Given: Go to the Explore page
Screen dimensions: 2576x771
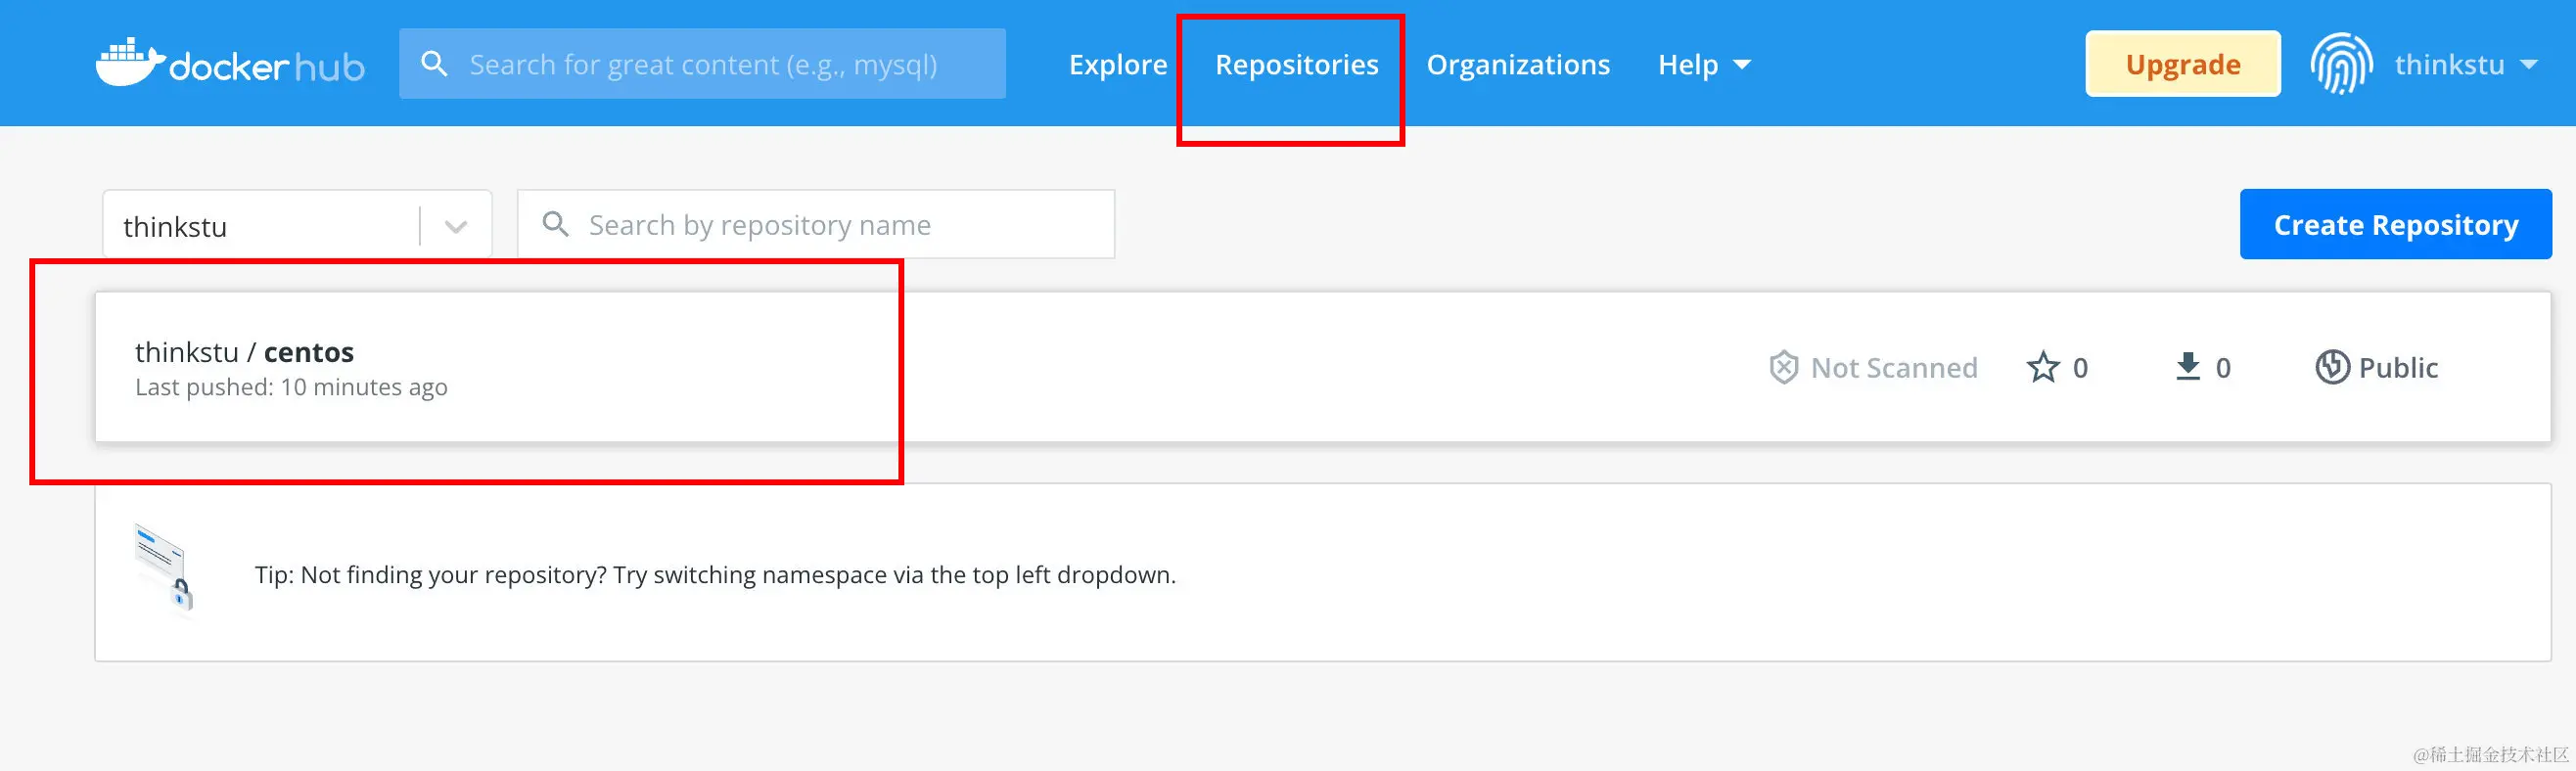Looking at the screenshot, I should click(1118, 64).
